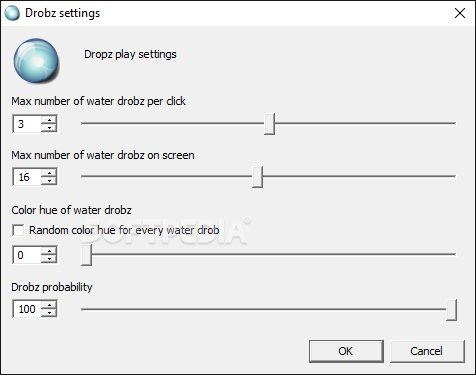Image resolution: width=476 pixels, height=375 pixels.
Task: Decrease drobz per click with down arrow
Action: coord(49,128)
